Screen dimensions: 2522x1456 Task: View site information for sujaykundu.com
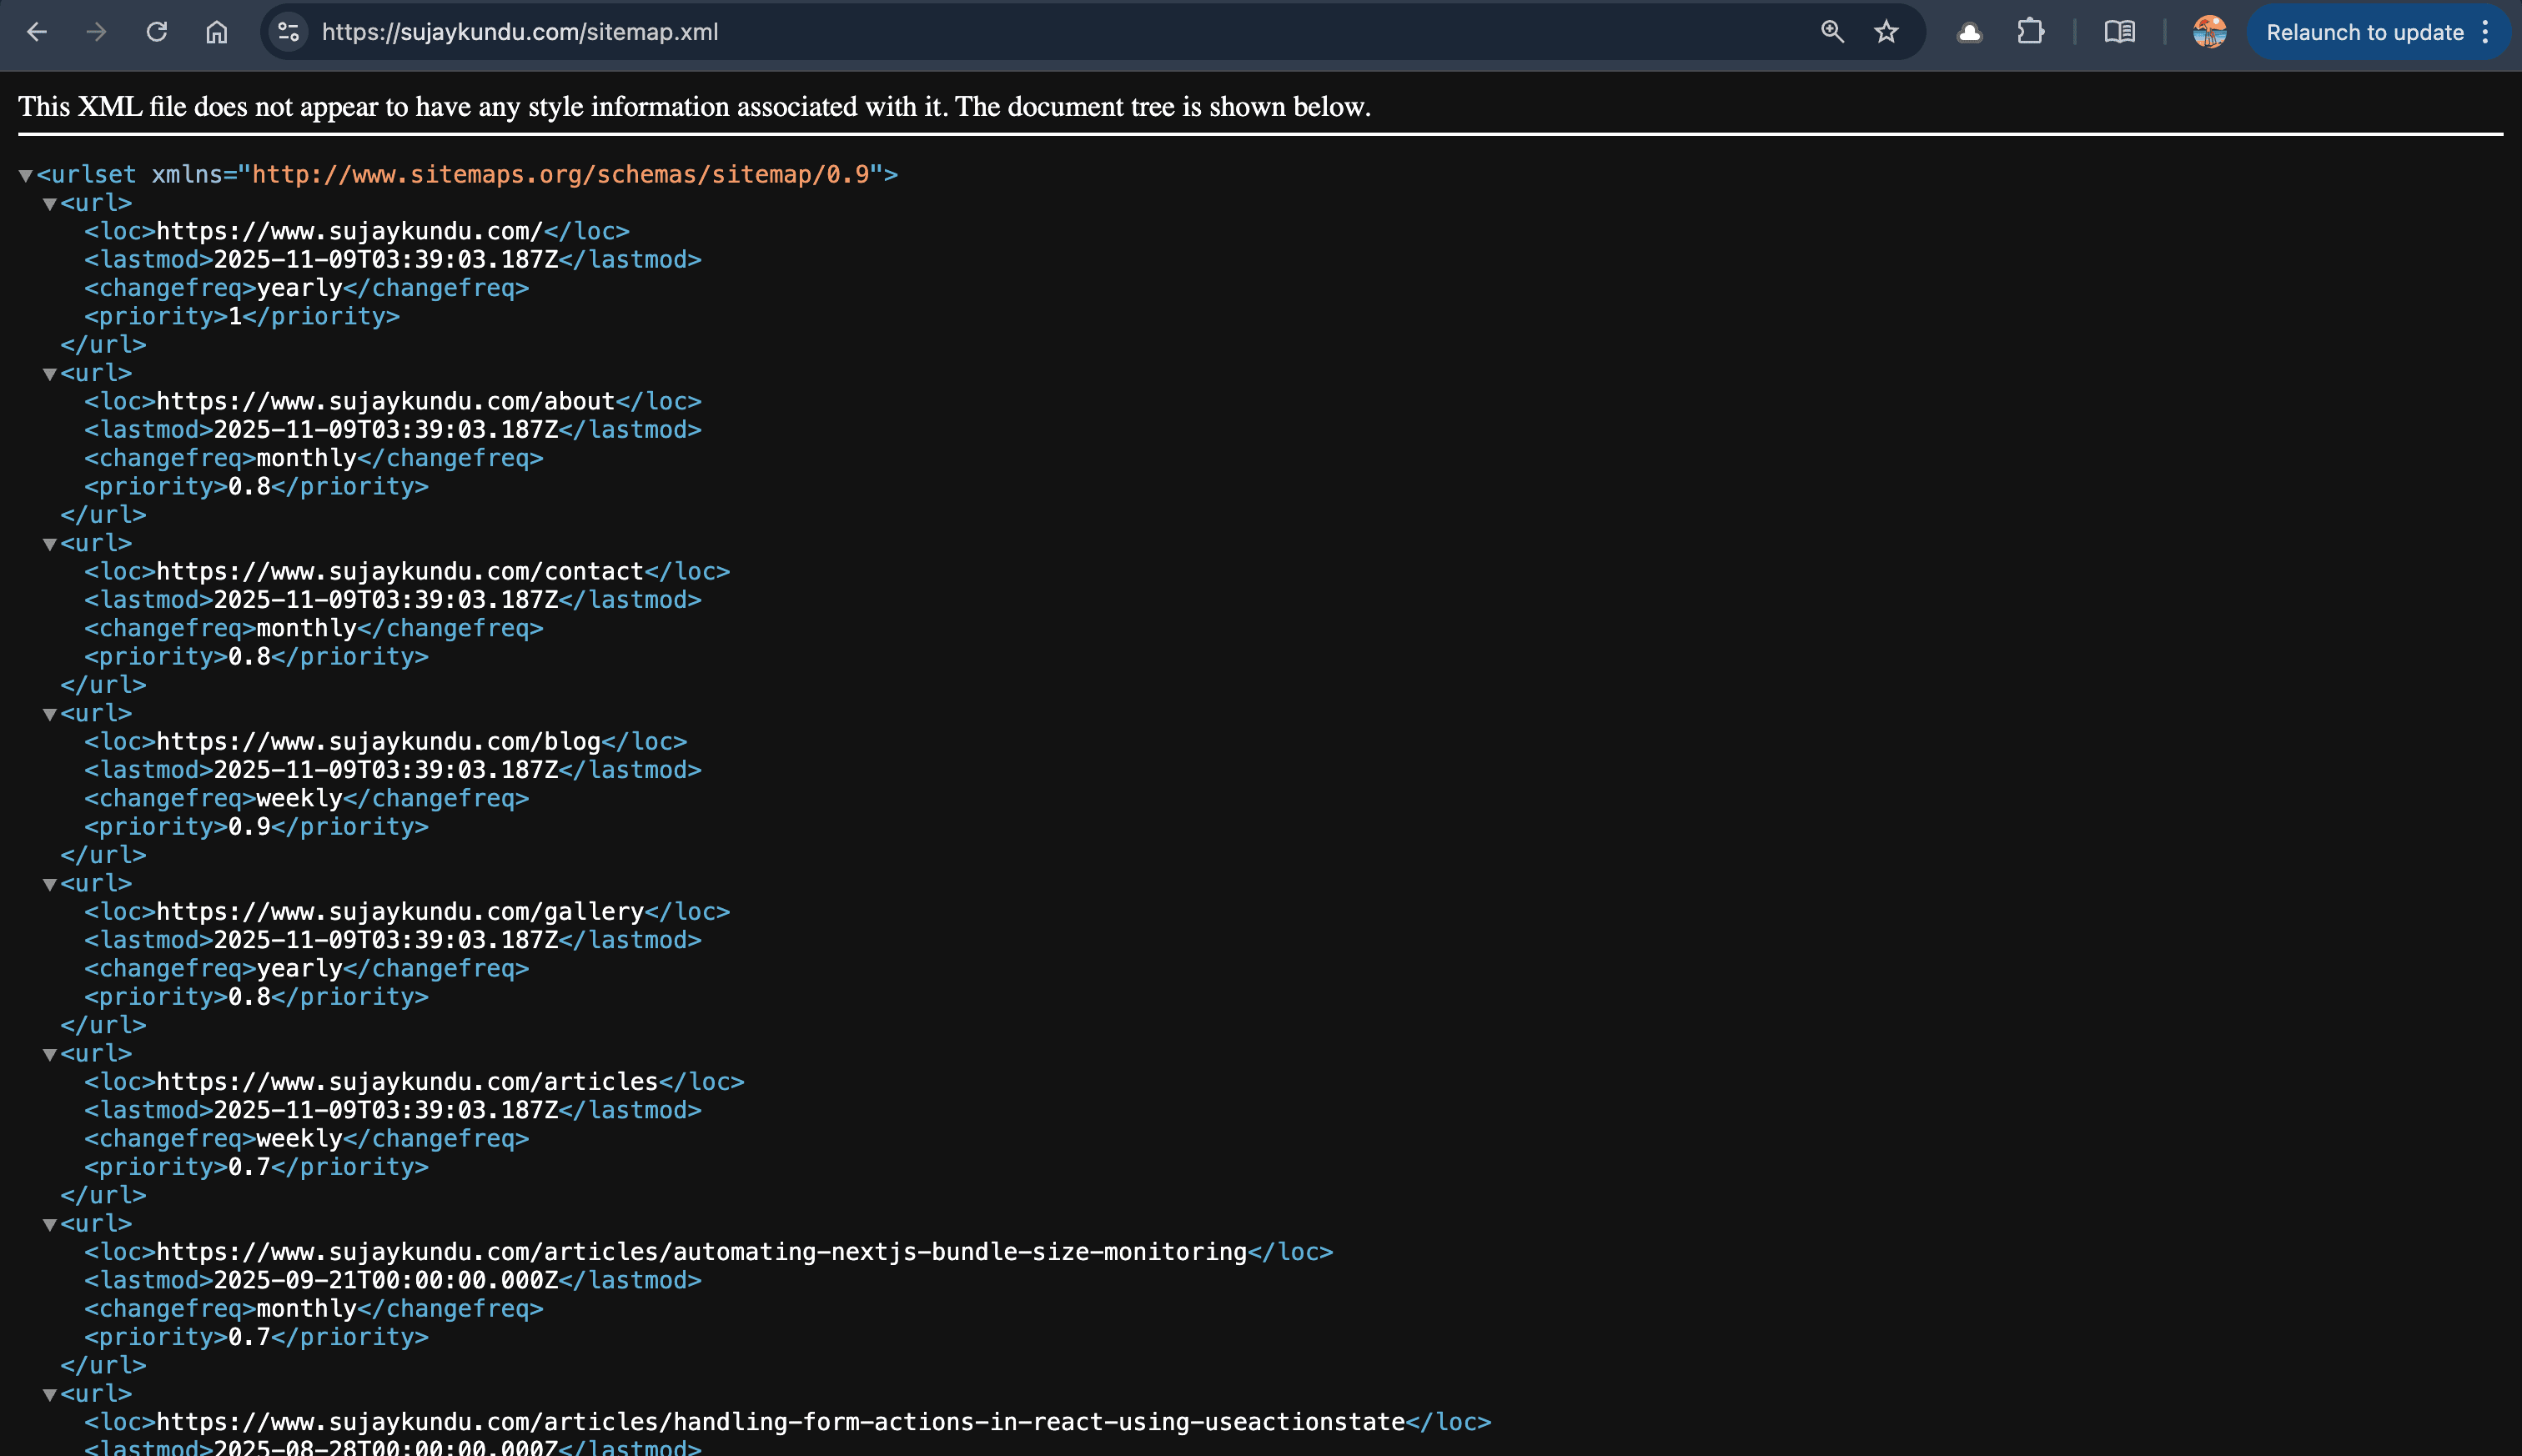(288, 32)
